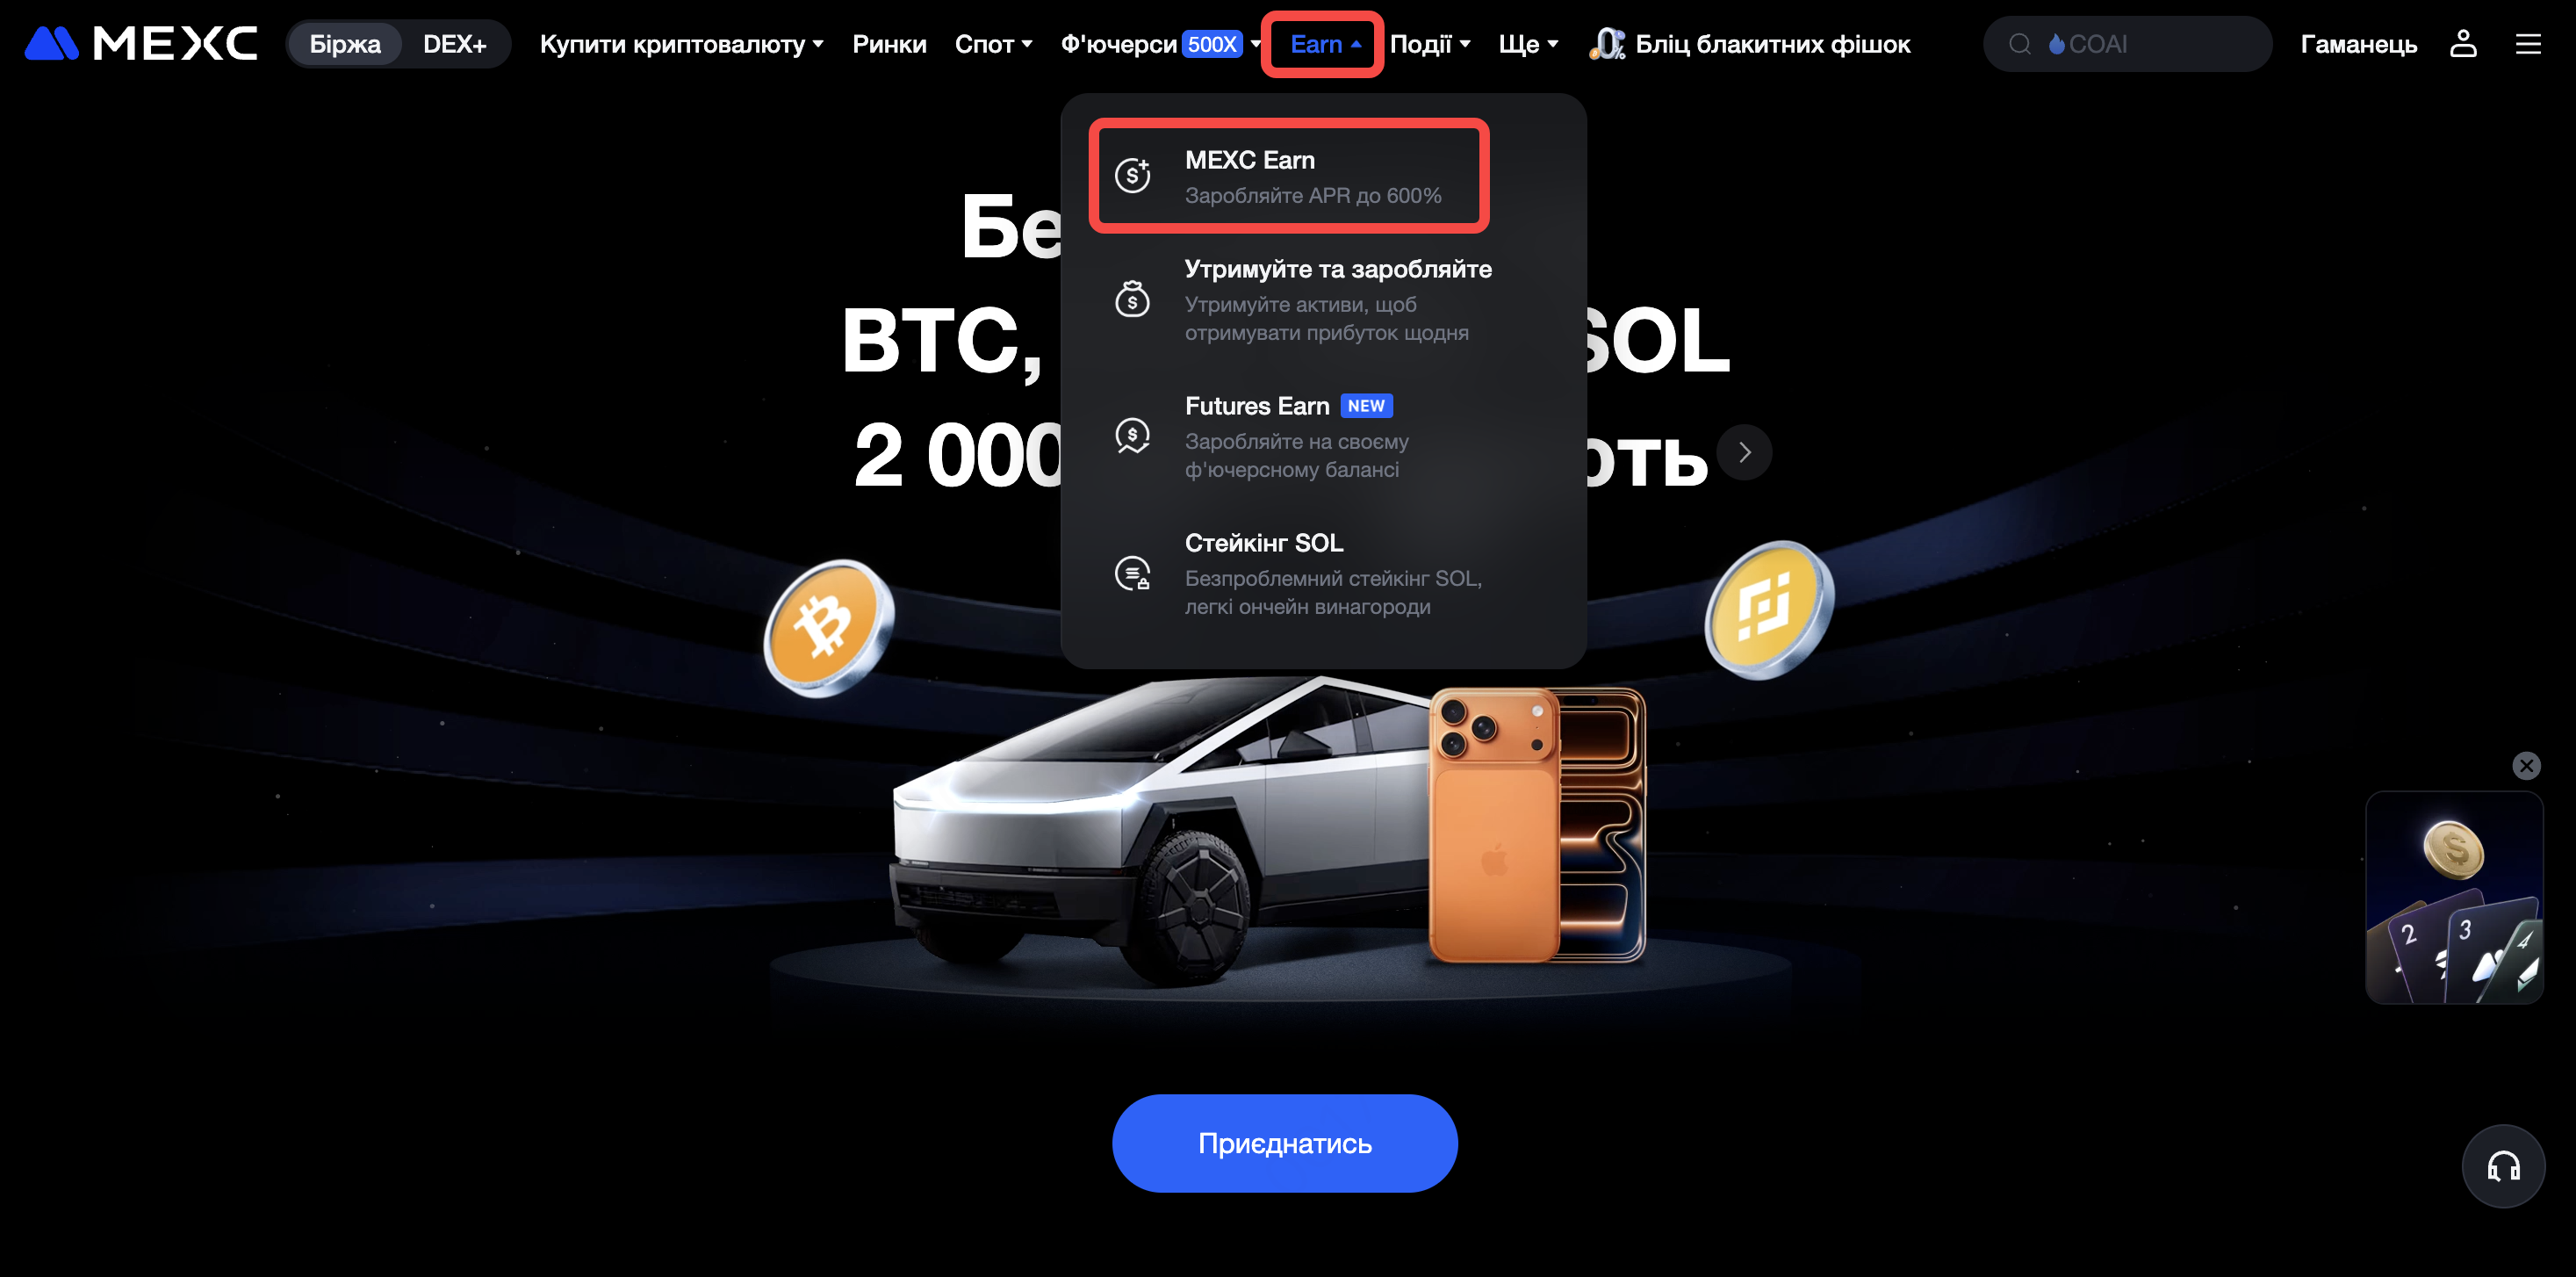Expand the Купити криптовалюту dropdown
This screenshot has height=1277, width=2576.
tap(682, 44)
